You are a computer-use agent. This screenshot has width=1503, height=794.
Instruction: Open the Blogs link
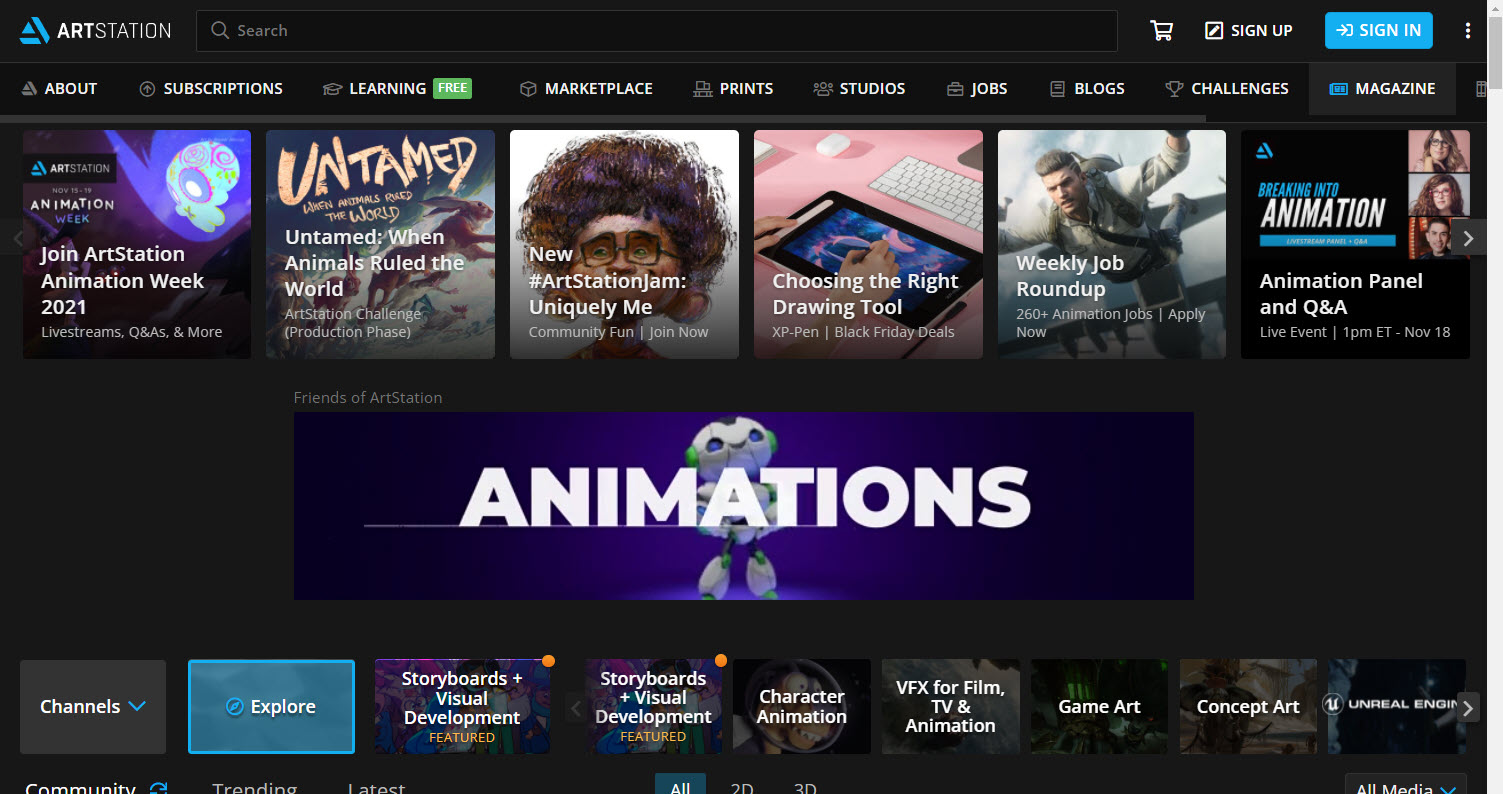point(1086,89)
